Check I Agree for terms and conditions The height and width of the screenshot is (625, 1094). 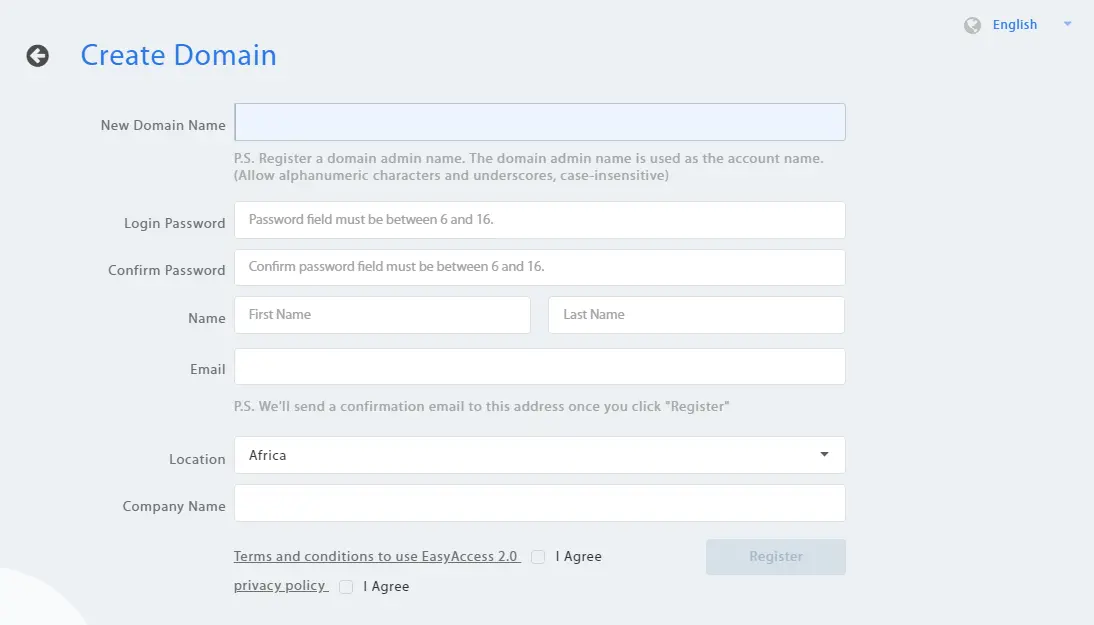[x=538, y=557]
